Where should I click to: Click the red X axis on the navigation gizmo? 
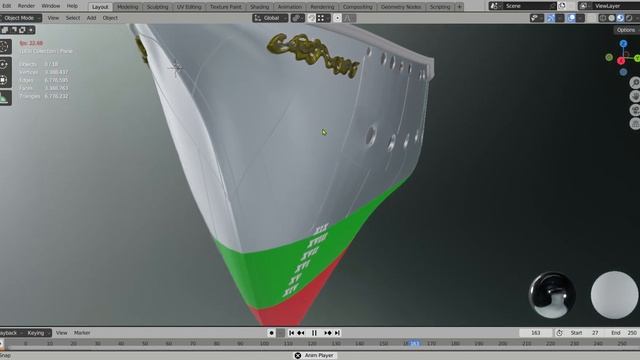[621, 61]
